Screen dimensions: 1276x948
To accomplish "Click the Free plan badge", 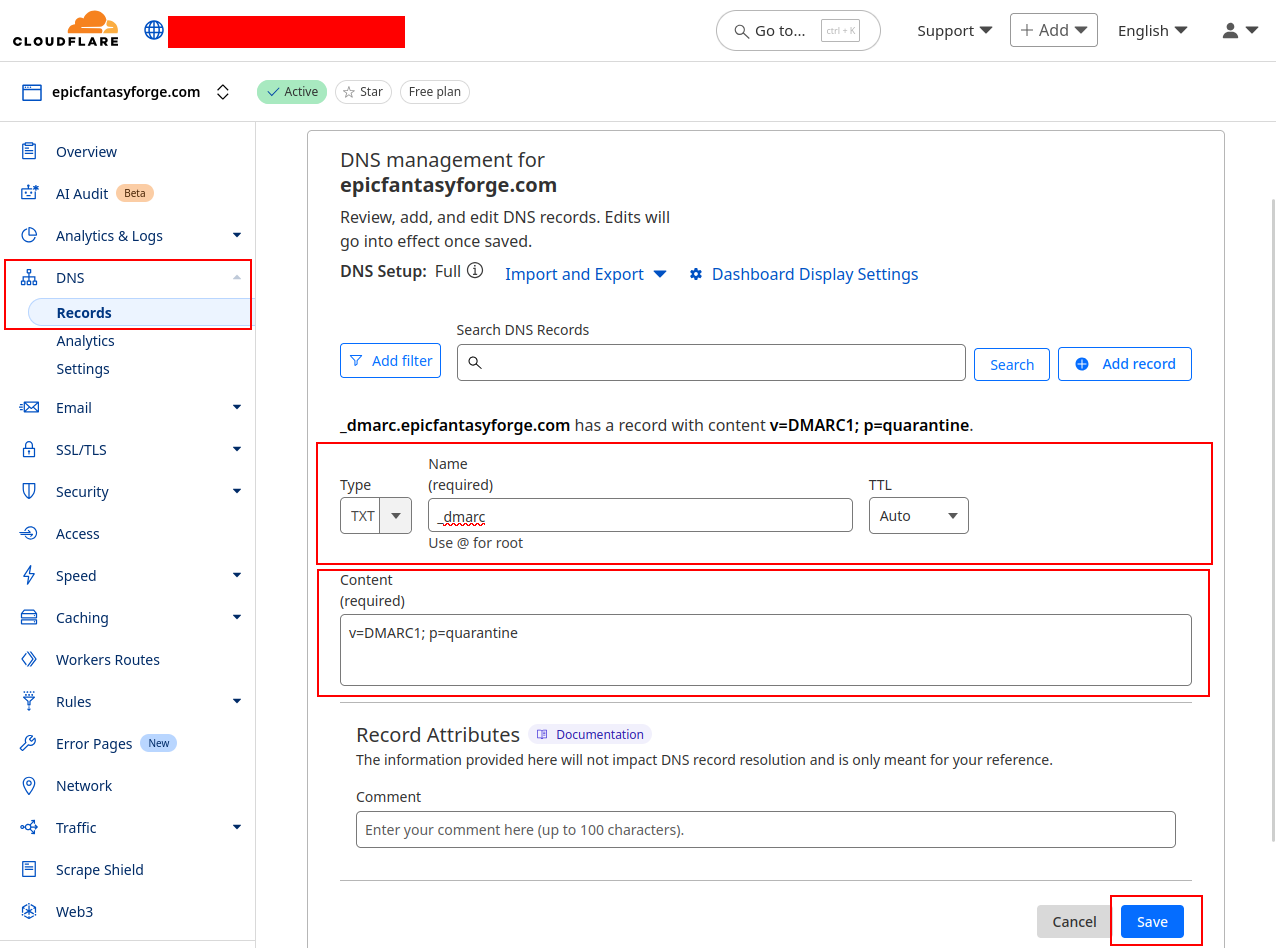I will pyautogui.click(x=435, y=92).
